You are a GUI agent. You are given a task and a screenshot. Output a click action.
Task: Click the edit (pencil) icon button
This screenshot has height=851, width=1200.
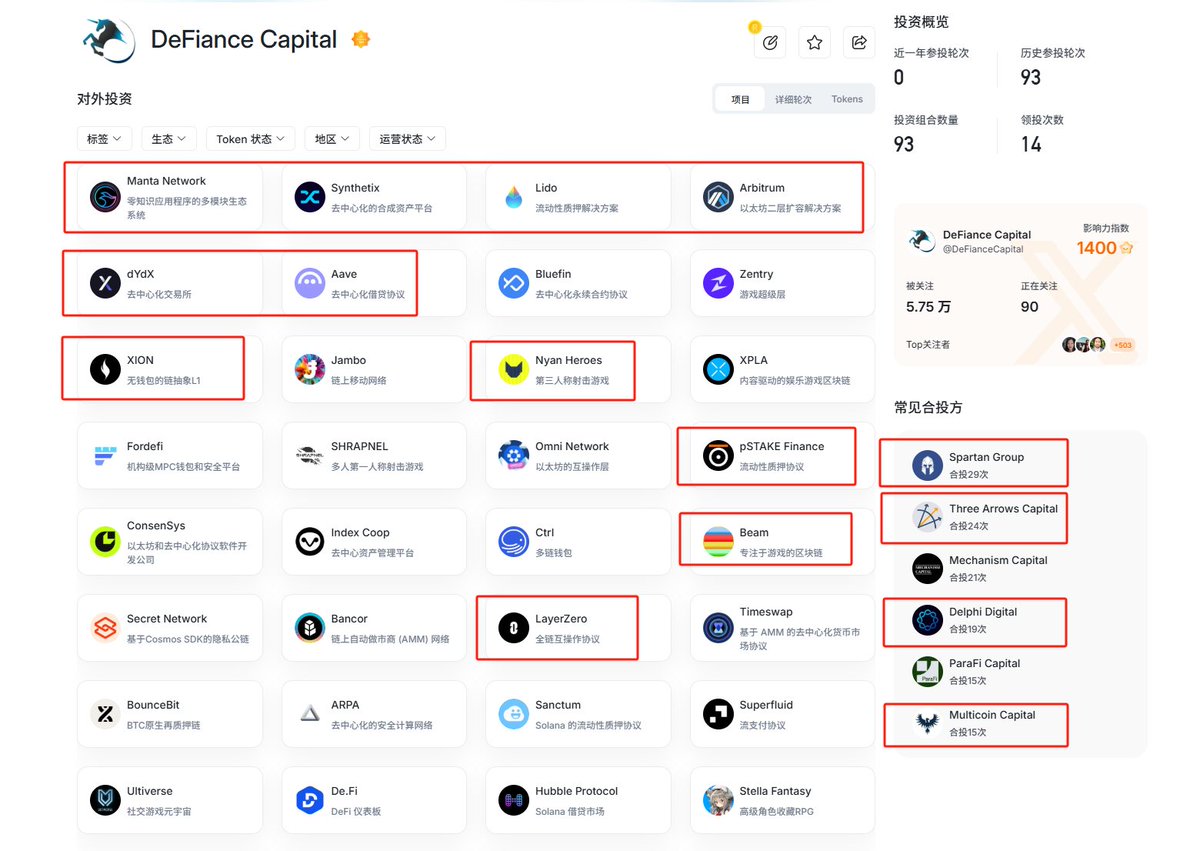[x=770, y=42]
